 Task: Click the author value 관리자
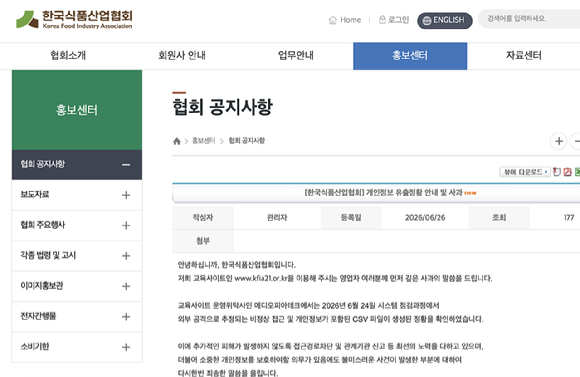(x=277, y=218)
